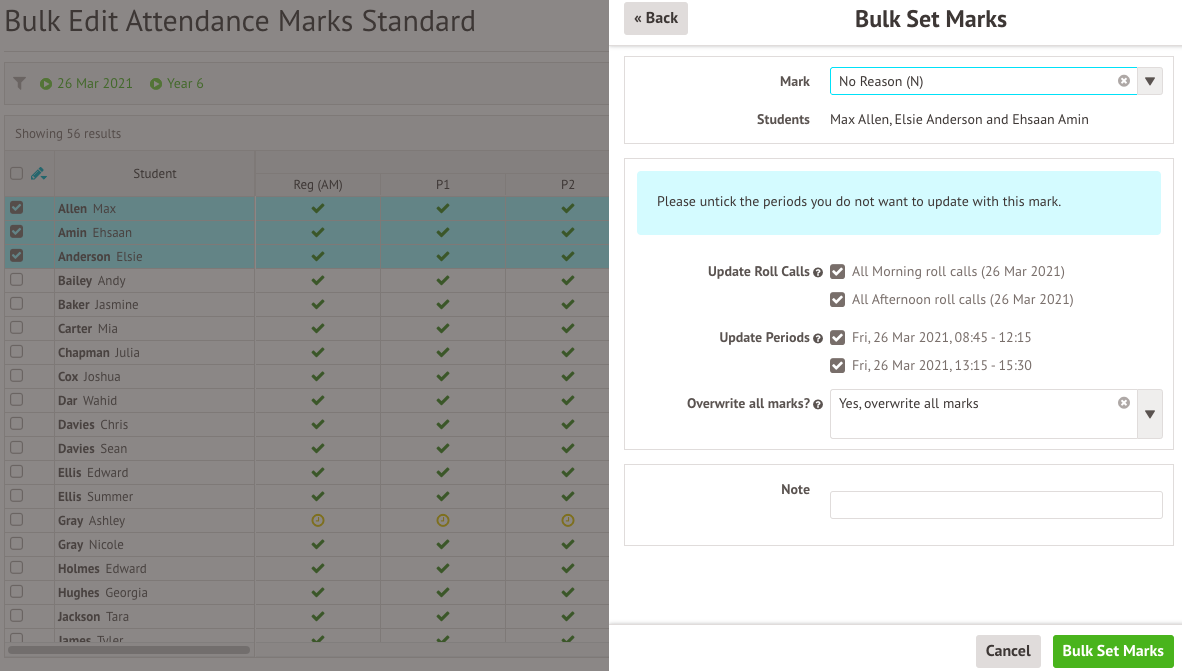This screenshot has height=671, width=1182.
Task: Click Allen Max's Reg (AM) present tick
Action: (318, 208)
